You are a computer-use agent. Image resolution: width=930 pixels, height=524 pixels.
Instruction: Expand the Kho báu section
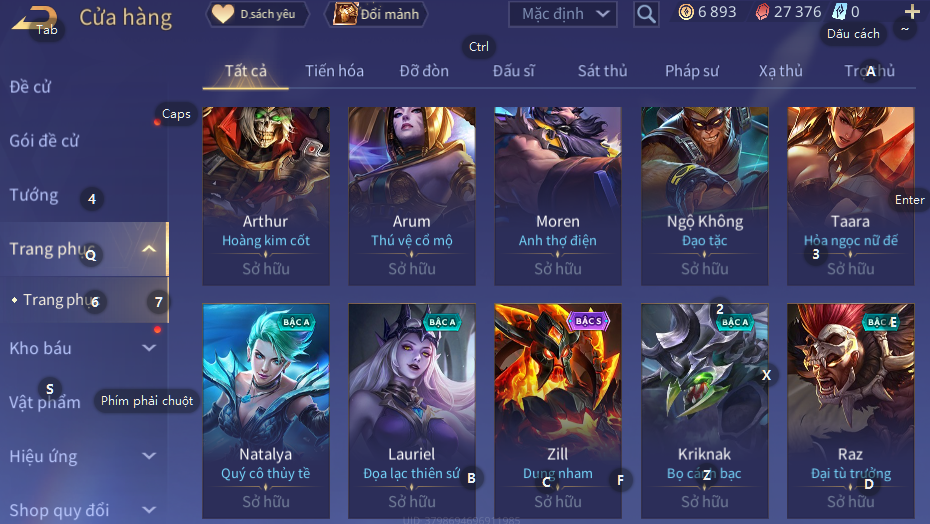point(149,348)
